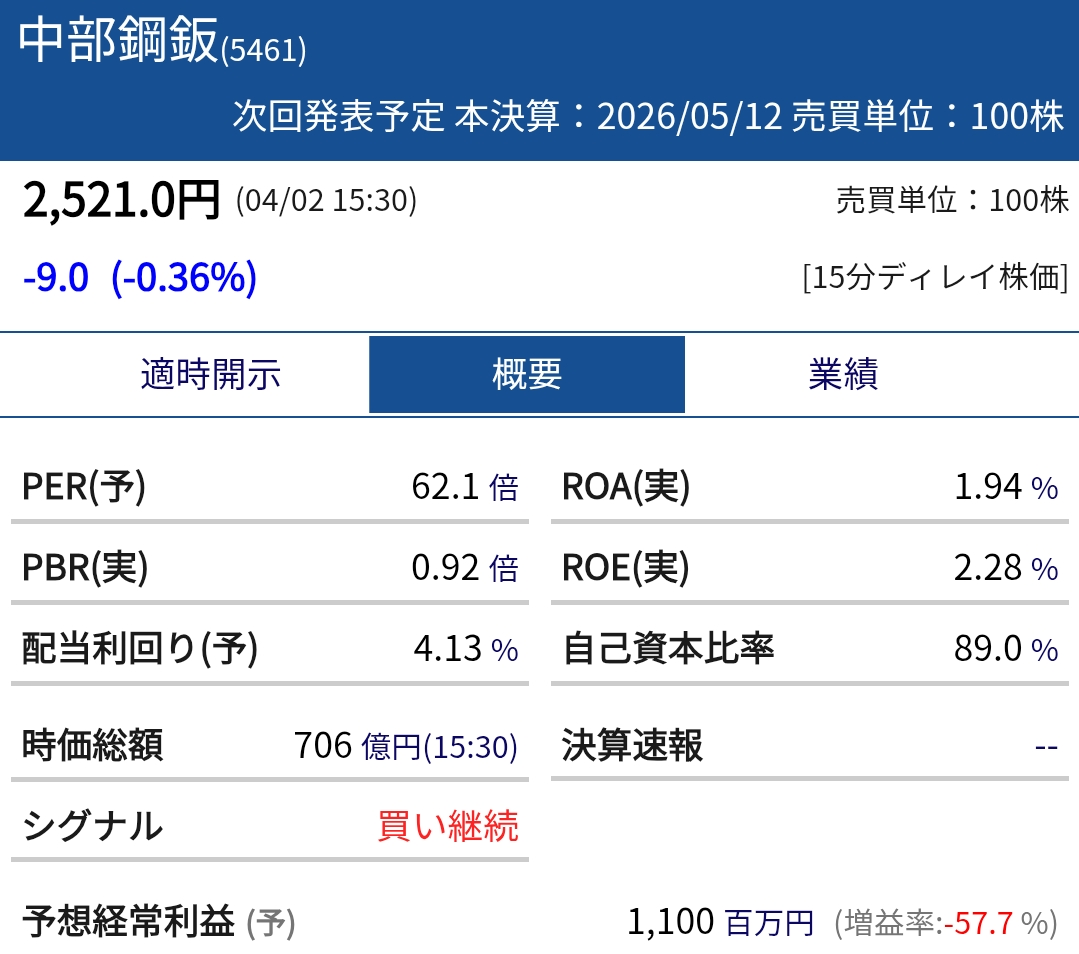Open the 概要 tab

527,374
